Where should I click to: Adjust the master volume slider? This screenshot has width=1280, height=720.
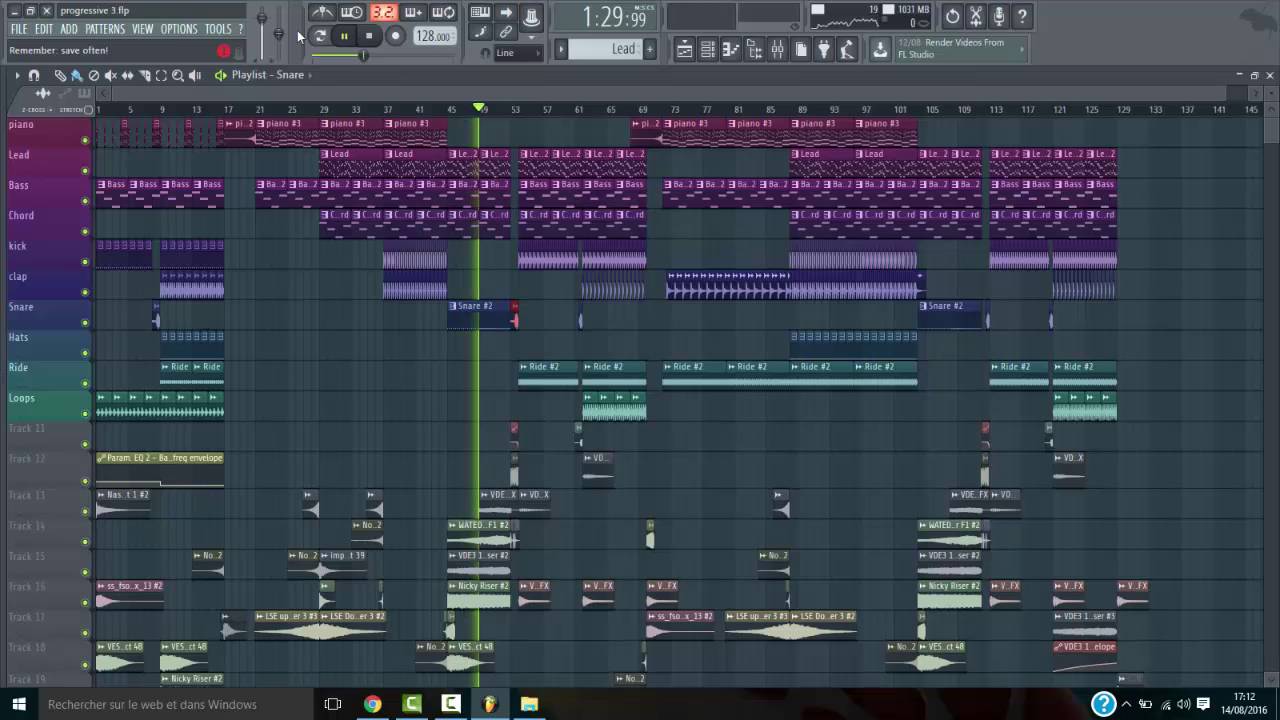[x=262, y=20]
